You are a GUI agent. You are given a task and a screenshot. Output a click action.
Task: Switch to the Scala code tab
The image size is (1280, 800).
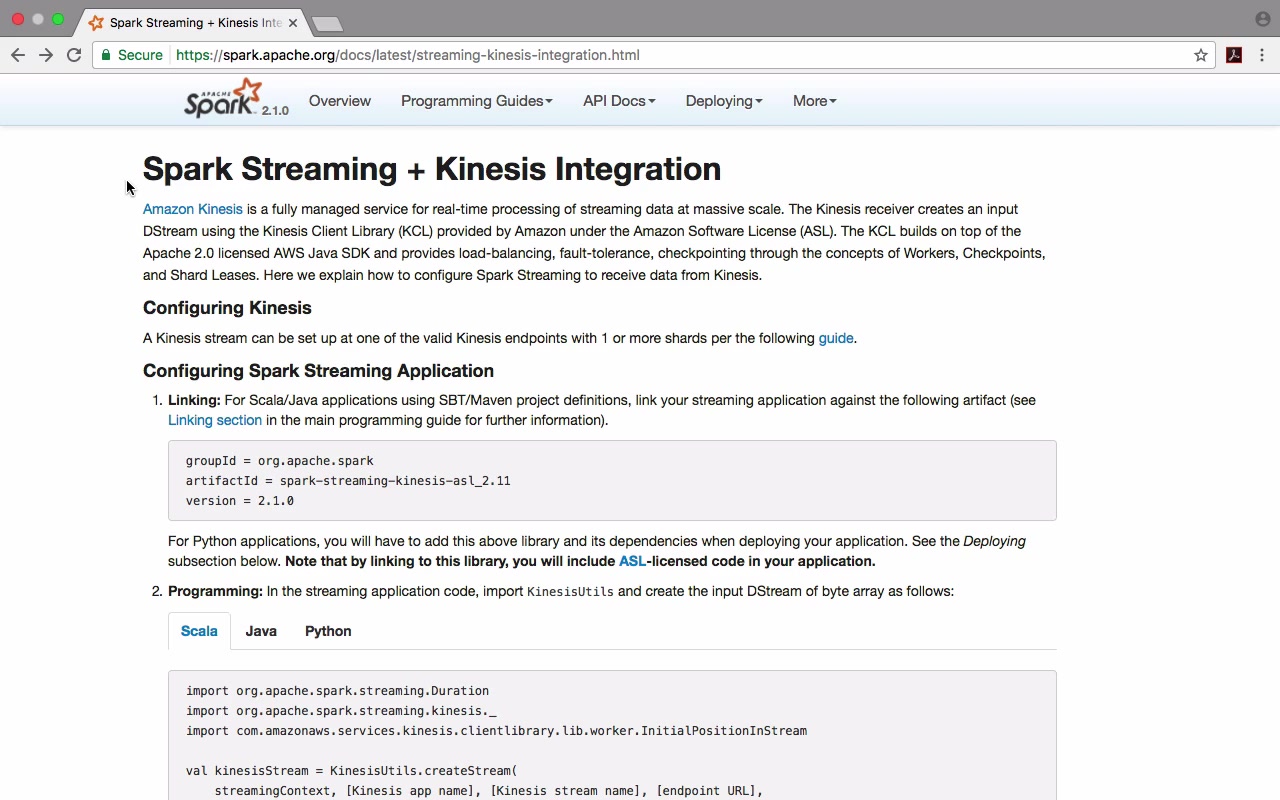tap(199, 631)
